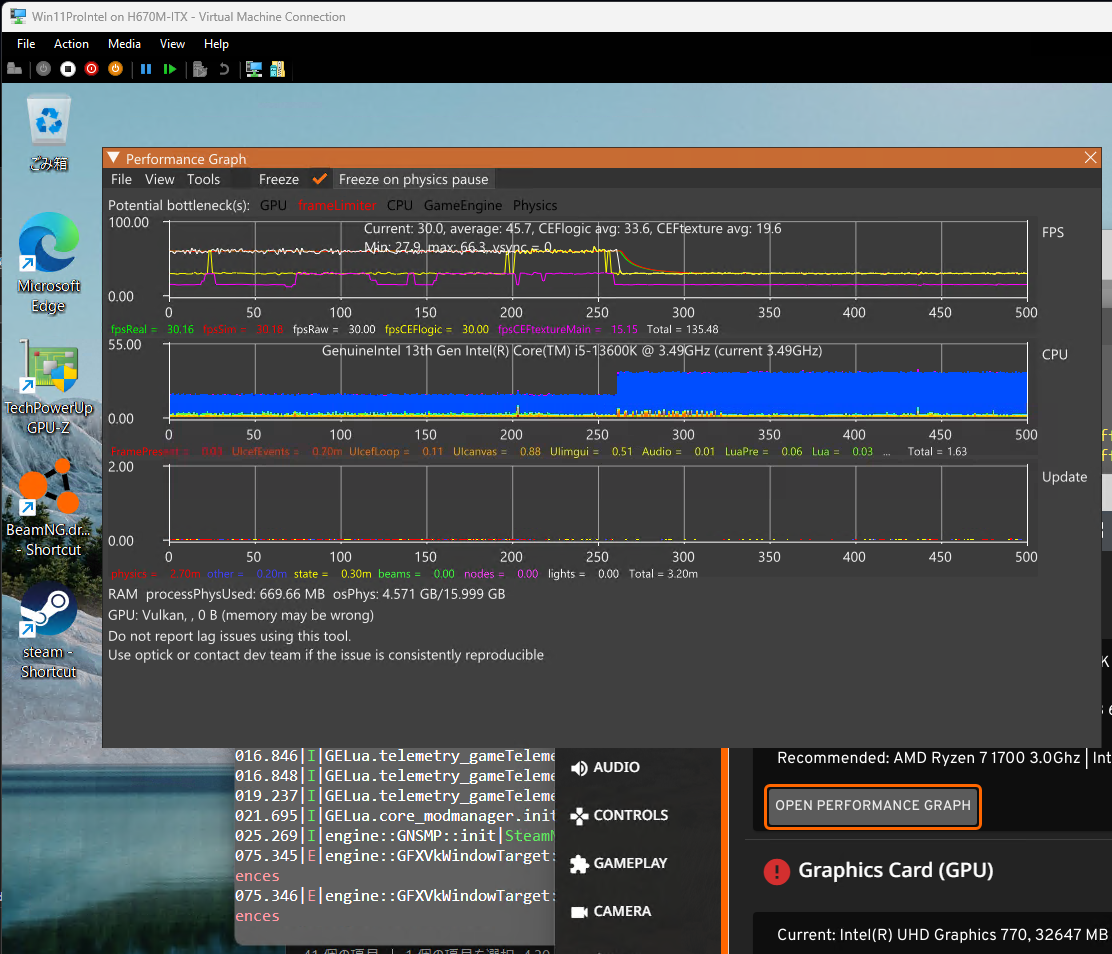The image size is (1112, 954).
Task: Click the GPU: Vulkan memory line
Action: pyautogui.click(x=240, y=616)
